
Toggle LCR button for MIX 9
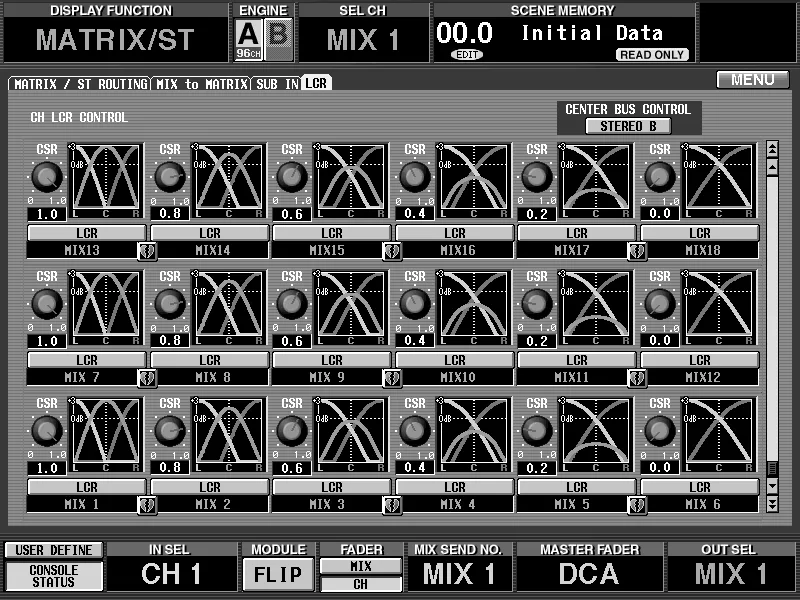pyautogui.click(x=332, y=360)
